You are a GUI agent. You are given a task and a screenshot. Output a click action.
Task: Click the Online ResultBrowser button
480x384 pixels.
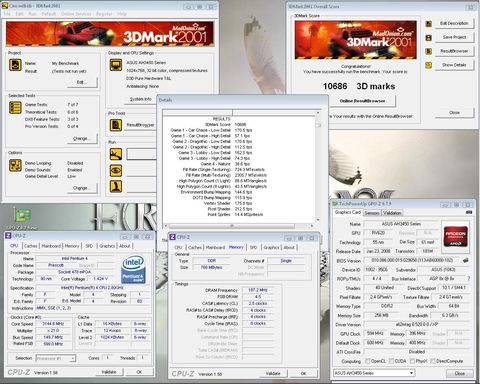pyautogui.click(x=362, y=101)
